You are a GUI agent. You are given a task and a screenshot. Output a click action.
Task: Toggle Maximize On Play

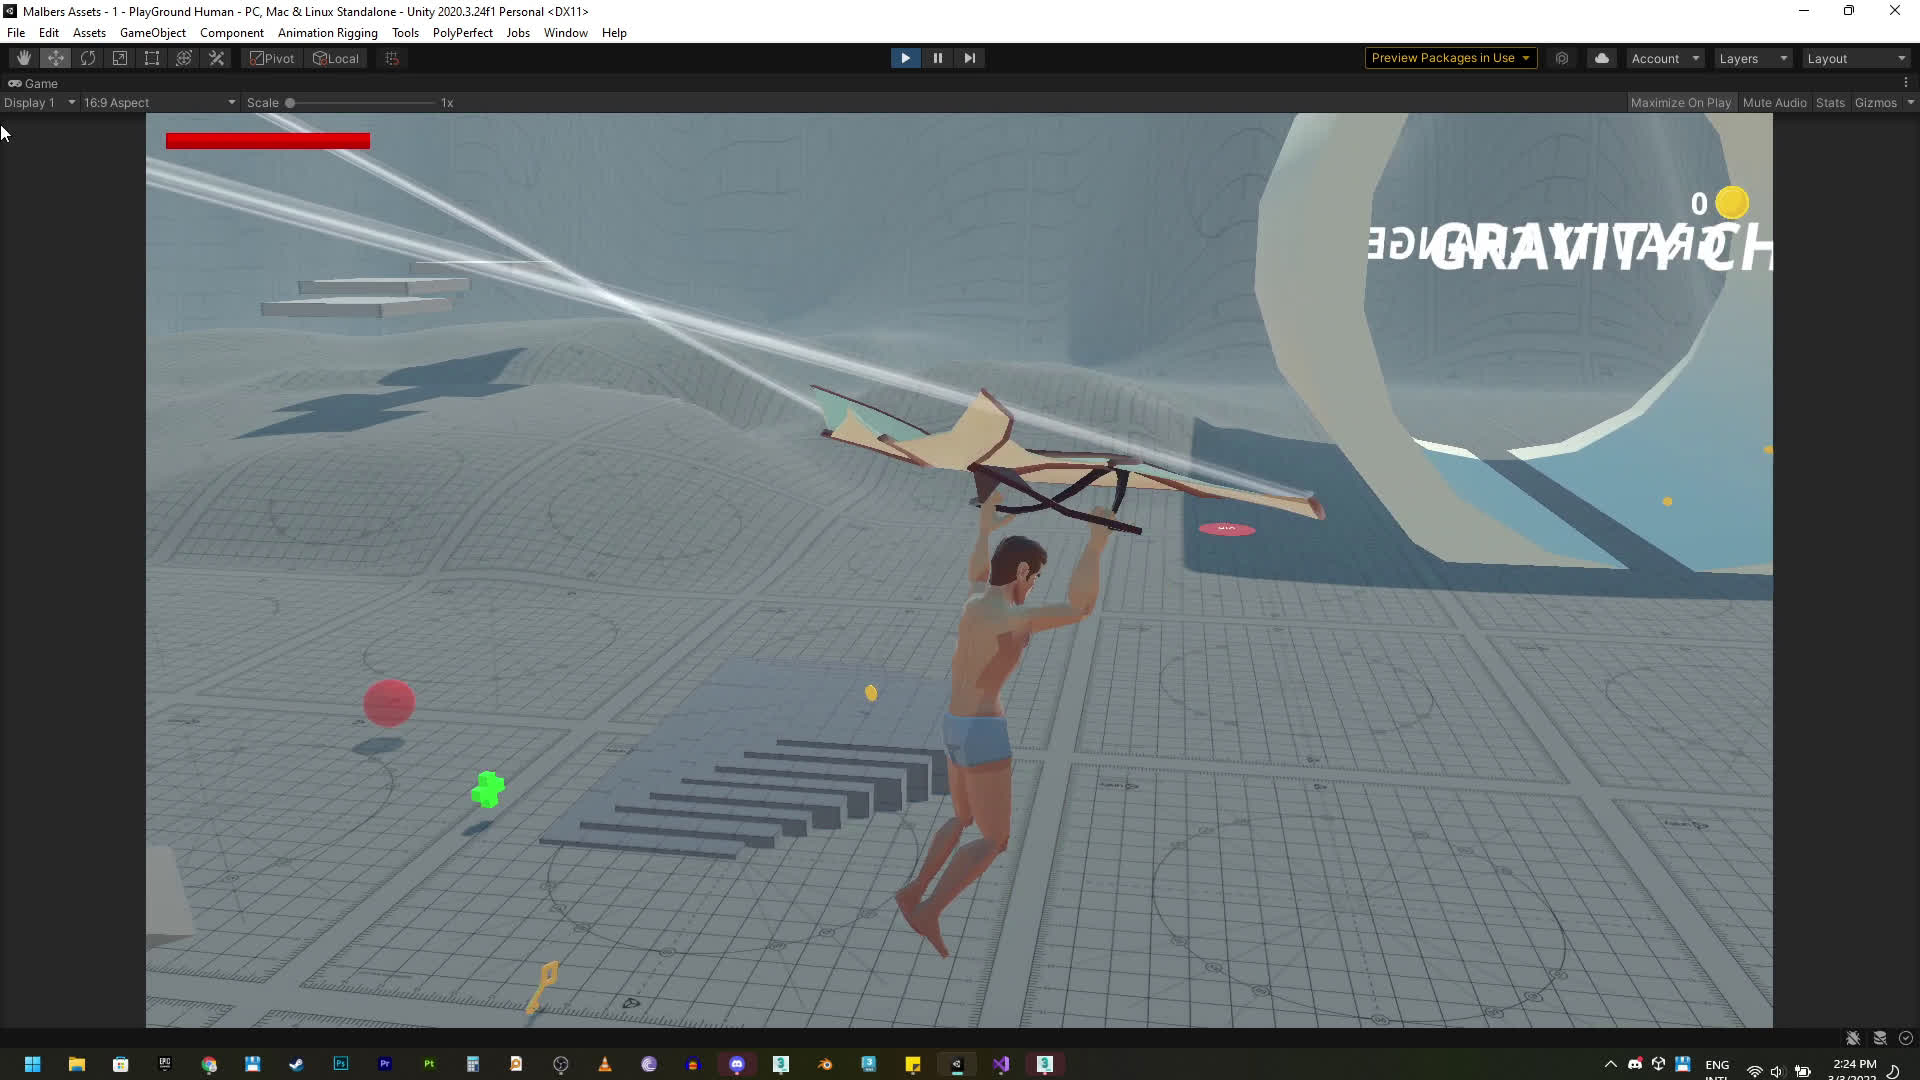1680,102
